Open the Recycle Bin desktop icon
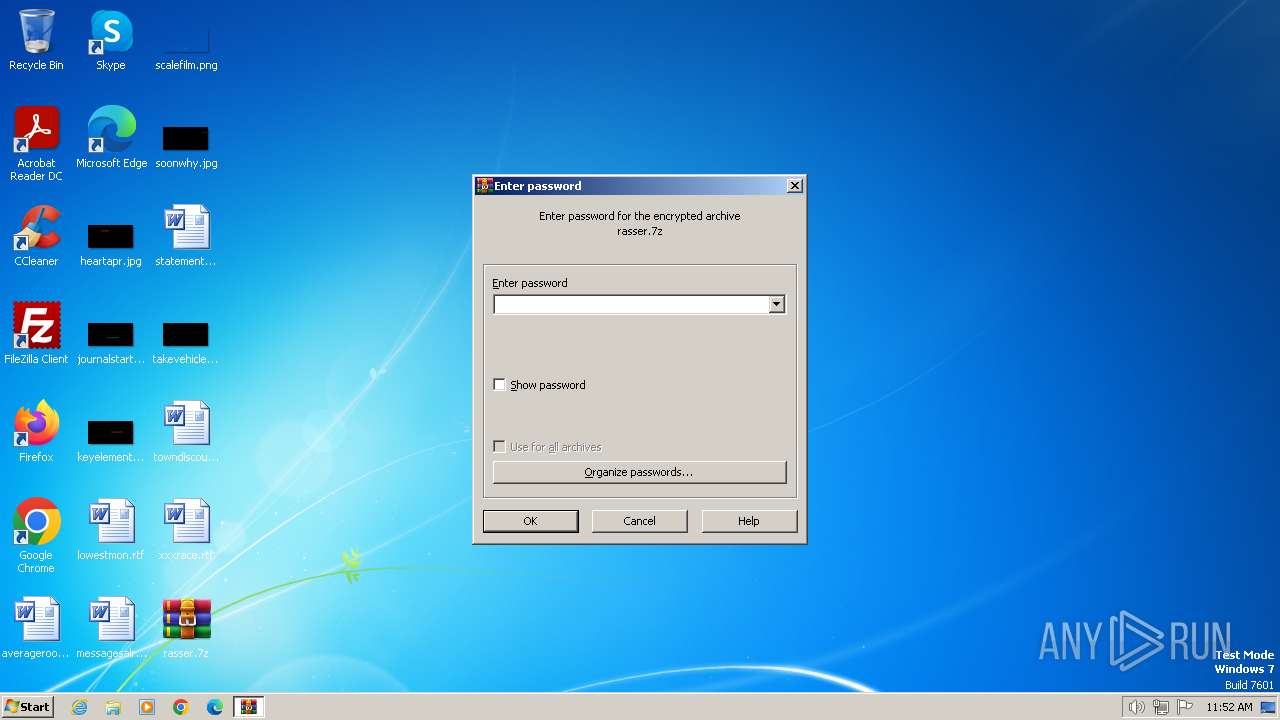 pyautogui.click(x=36, y=40)
